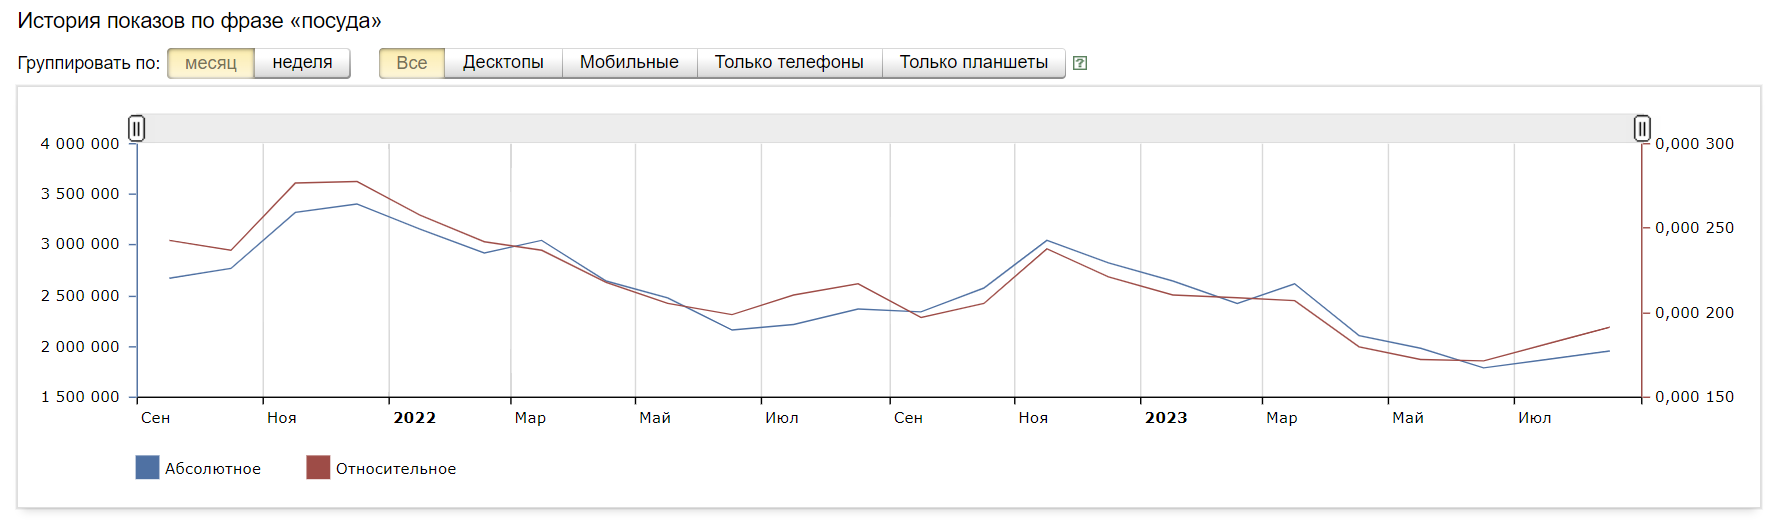Click the 2022 label on time axis

pyautogui.click(x=414, y=418)
